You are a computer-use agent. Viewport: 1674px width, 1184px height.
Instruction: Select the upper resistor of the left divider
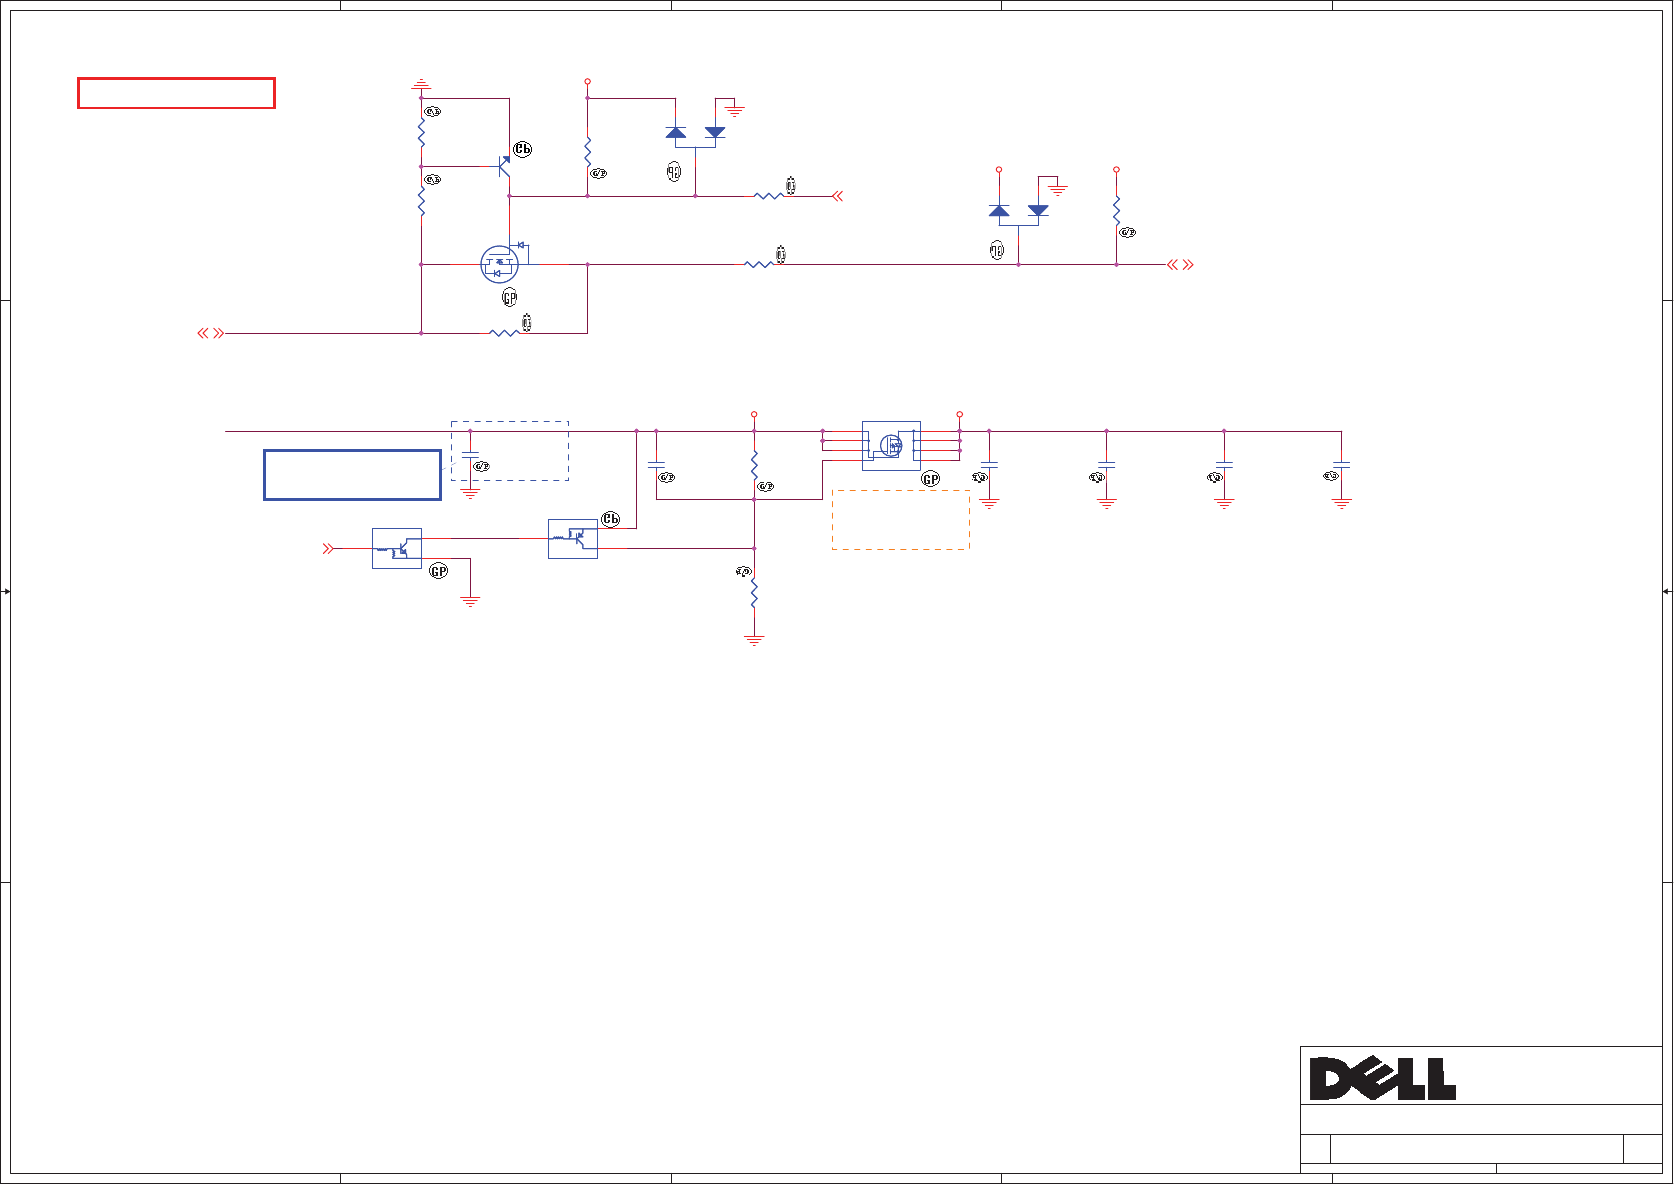[x=421, y=133]
